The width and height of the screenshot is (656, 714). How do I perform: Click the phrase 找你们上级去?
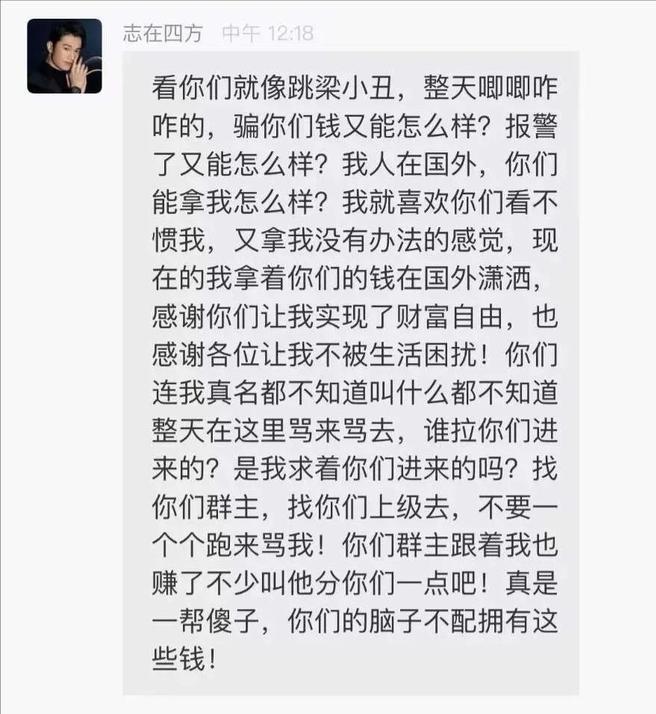pyautogui.click(x=369, y=507)
